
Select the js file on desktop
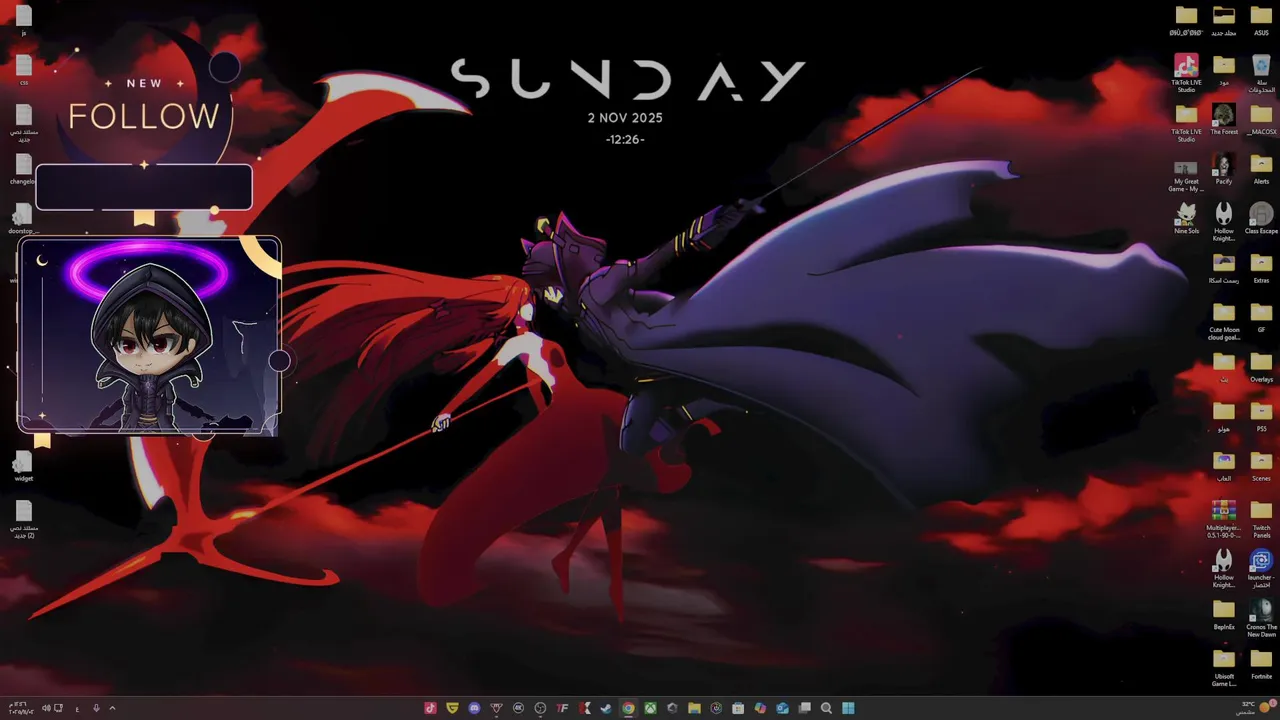point(24,20)
